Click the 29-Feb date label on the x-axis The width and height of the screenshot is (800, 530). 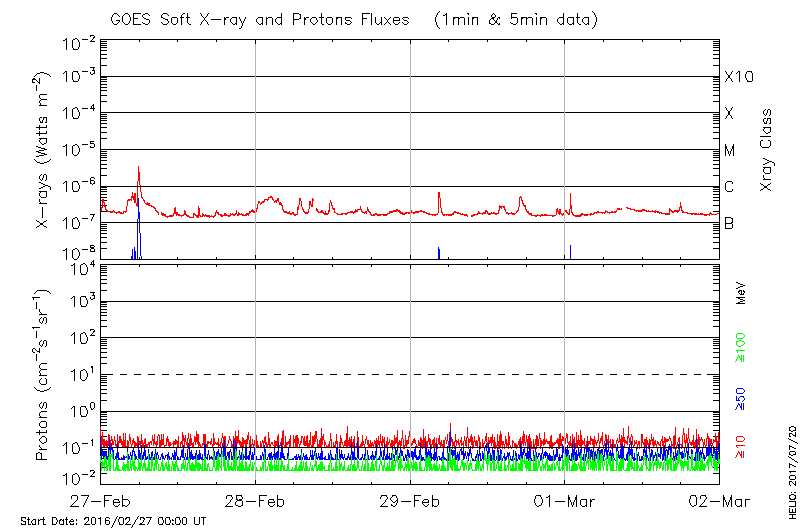[410, 500]
